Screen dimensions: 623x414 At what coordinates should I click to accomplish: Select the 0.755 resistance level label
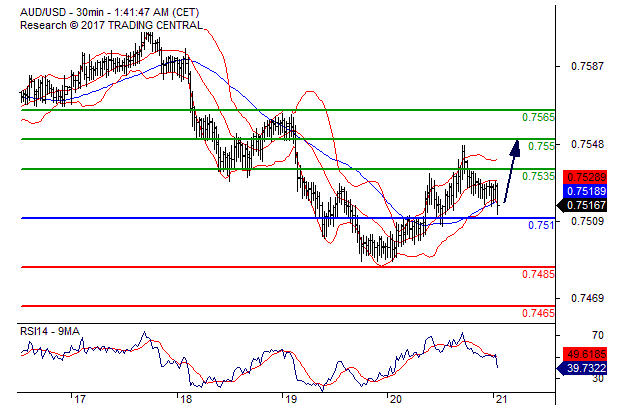coord(541,146)
